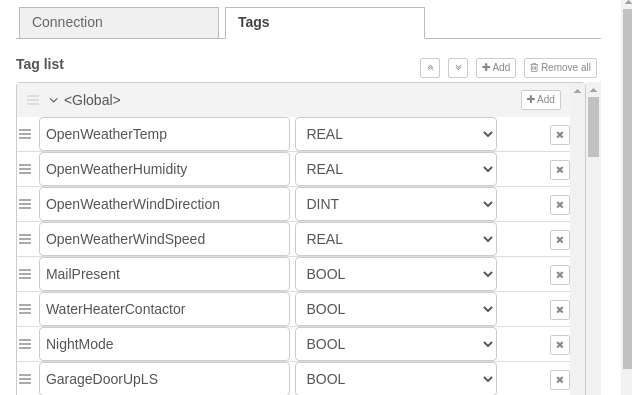This screenshot has width=632, height=395.
Task: Grab the drag handle of the OpenWeatherHumidity row
Action: coord(25,169)
